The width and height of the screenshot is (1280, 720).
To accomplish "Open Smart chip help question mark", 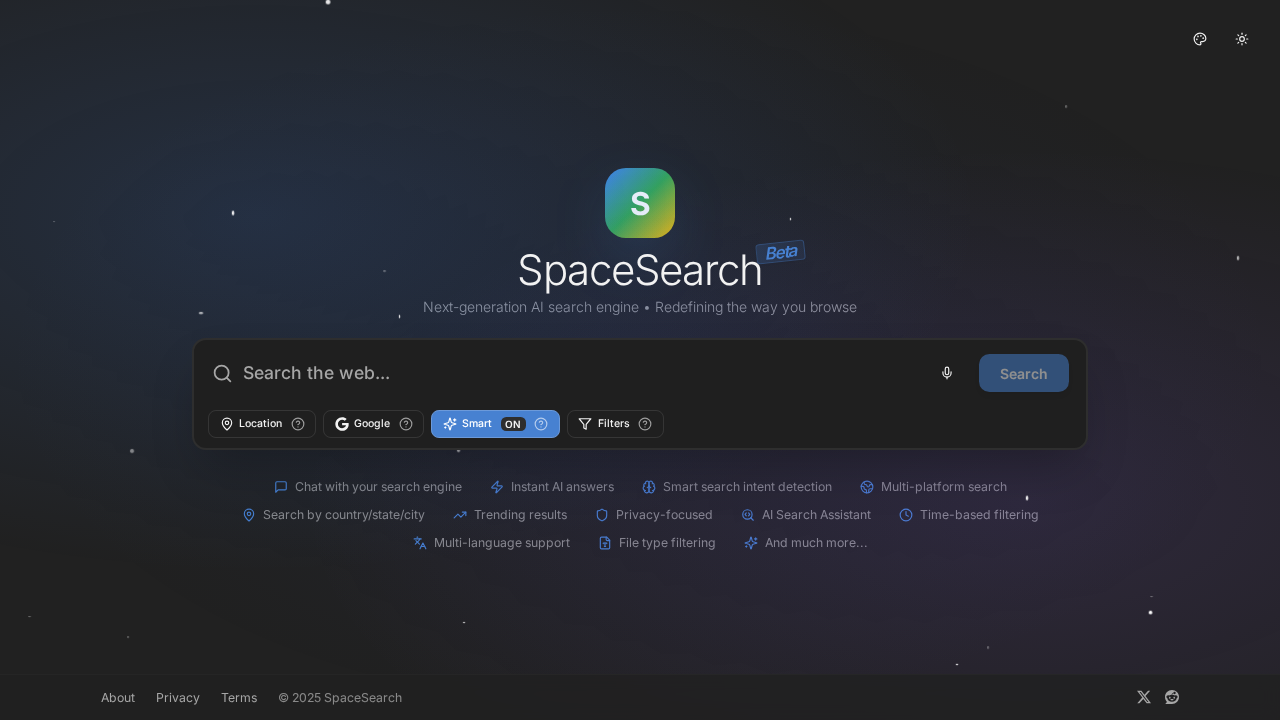I will (541, 424).
